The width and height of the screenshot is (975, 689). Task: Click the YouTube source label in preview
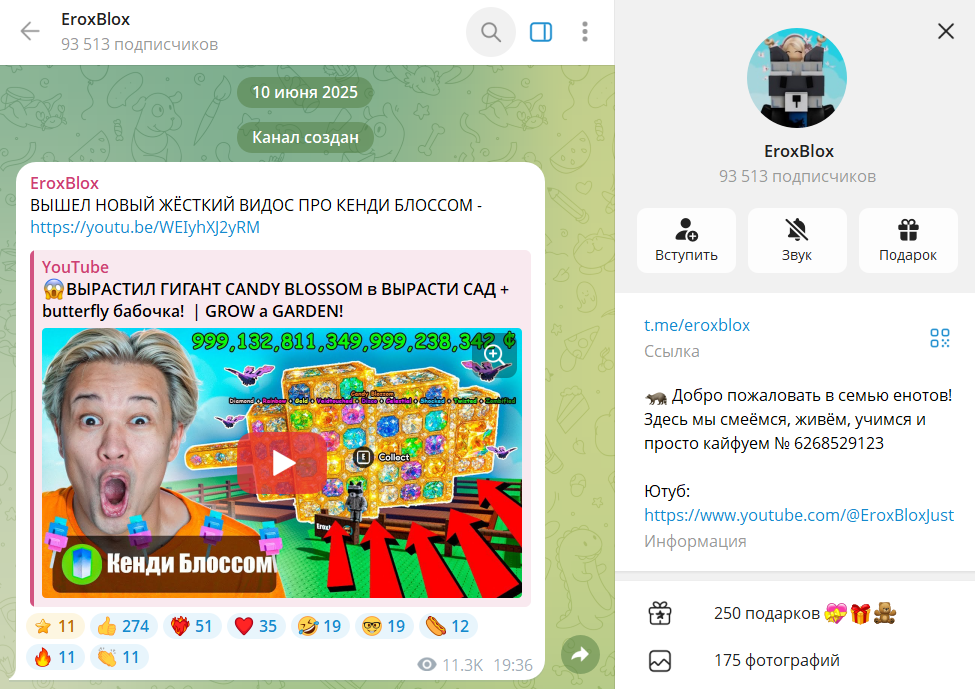75,267
